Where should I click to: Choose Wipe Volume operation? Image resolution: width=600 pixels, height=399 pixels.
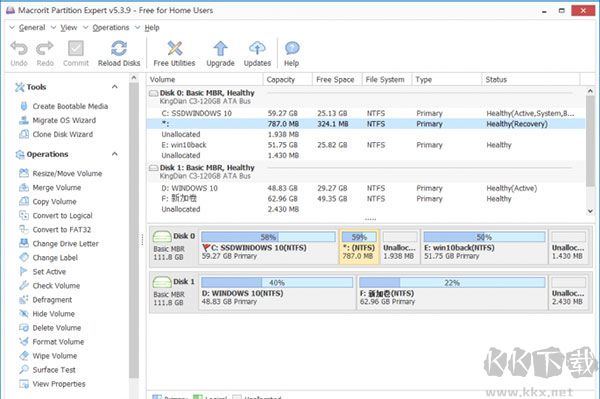[48, 356]
